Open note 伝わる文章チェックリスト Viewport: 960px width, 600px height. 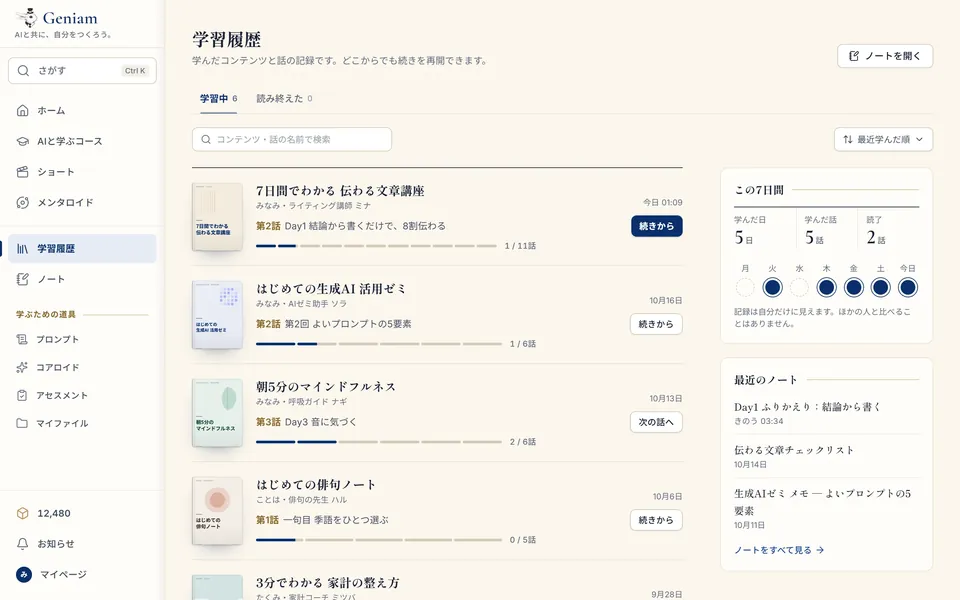tap(793, 450)
